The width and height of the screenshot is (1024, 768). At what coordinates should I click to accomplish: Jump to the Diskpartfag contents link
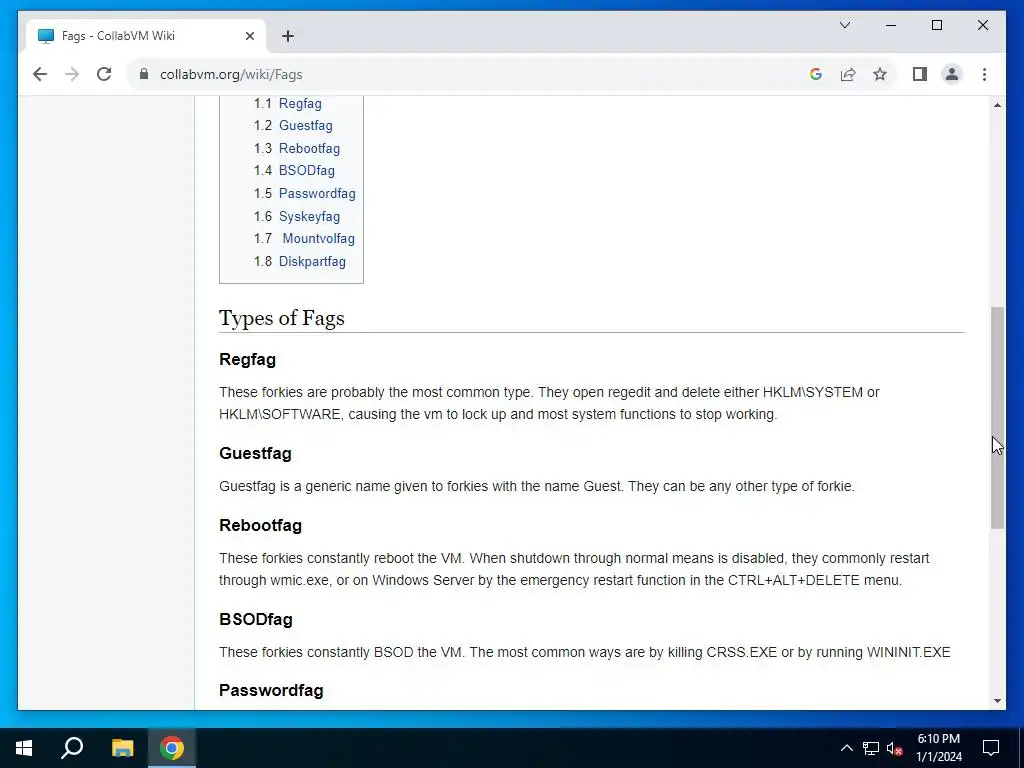click(x=312, y=261)
